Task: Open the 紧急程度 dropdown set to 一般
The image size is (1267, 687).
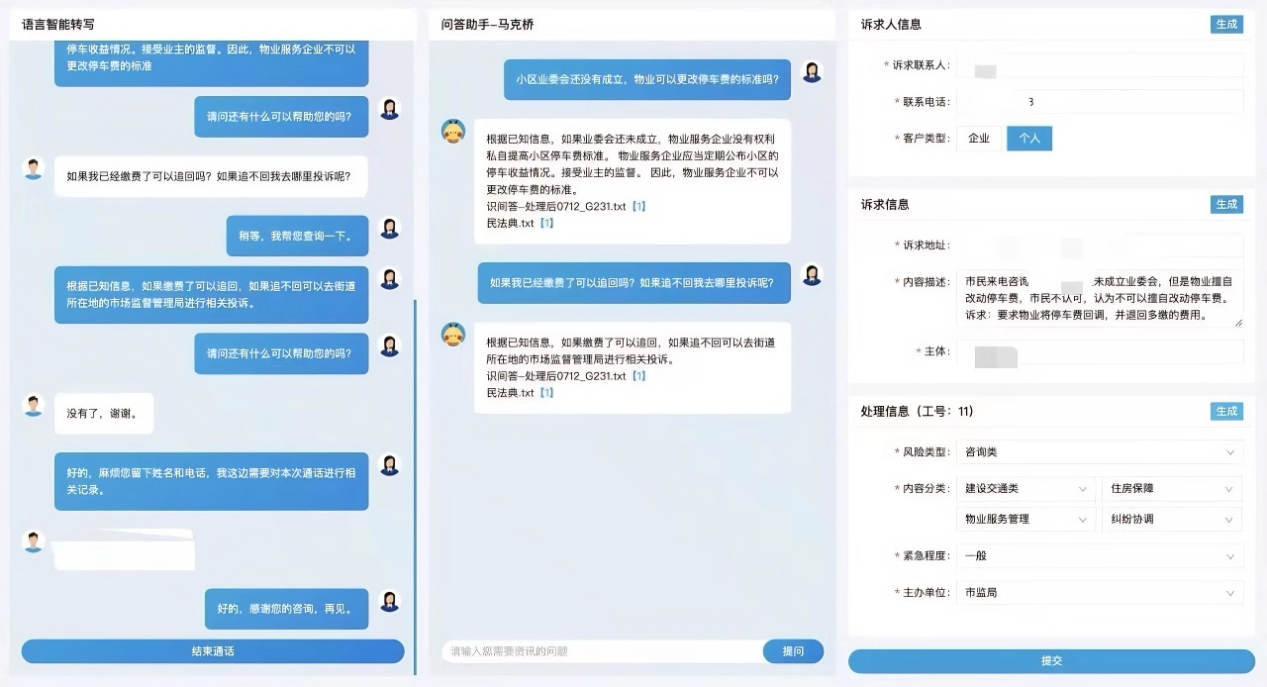Action: [x=1100, y=556]
